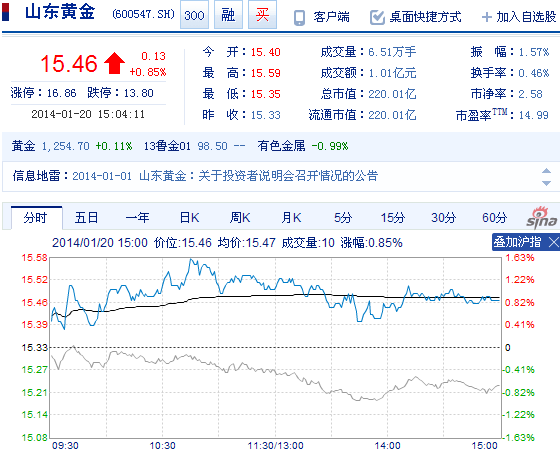Switch to the 五日 five-day tab
The height and width of the screenshot is (452, 560).
tap(86, 218)
